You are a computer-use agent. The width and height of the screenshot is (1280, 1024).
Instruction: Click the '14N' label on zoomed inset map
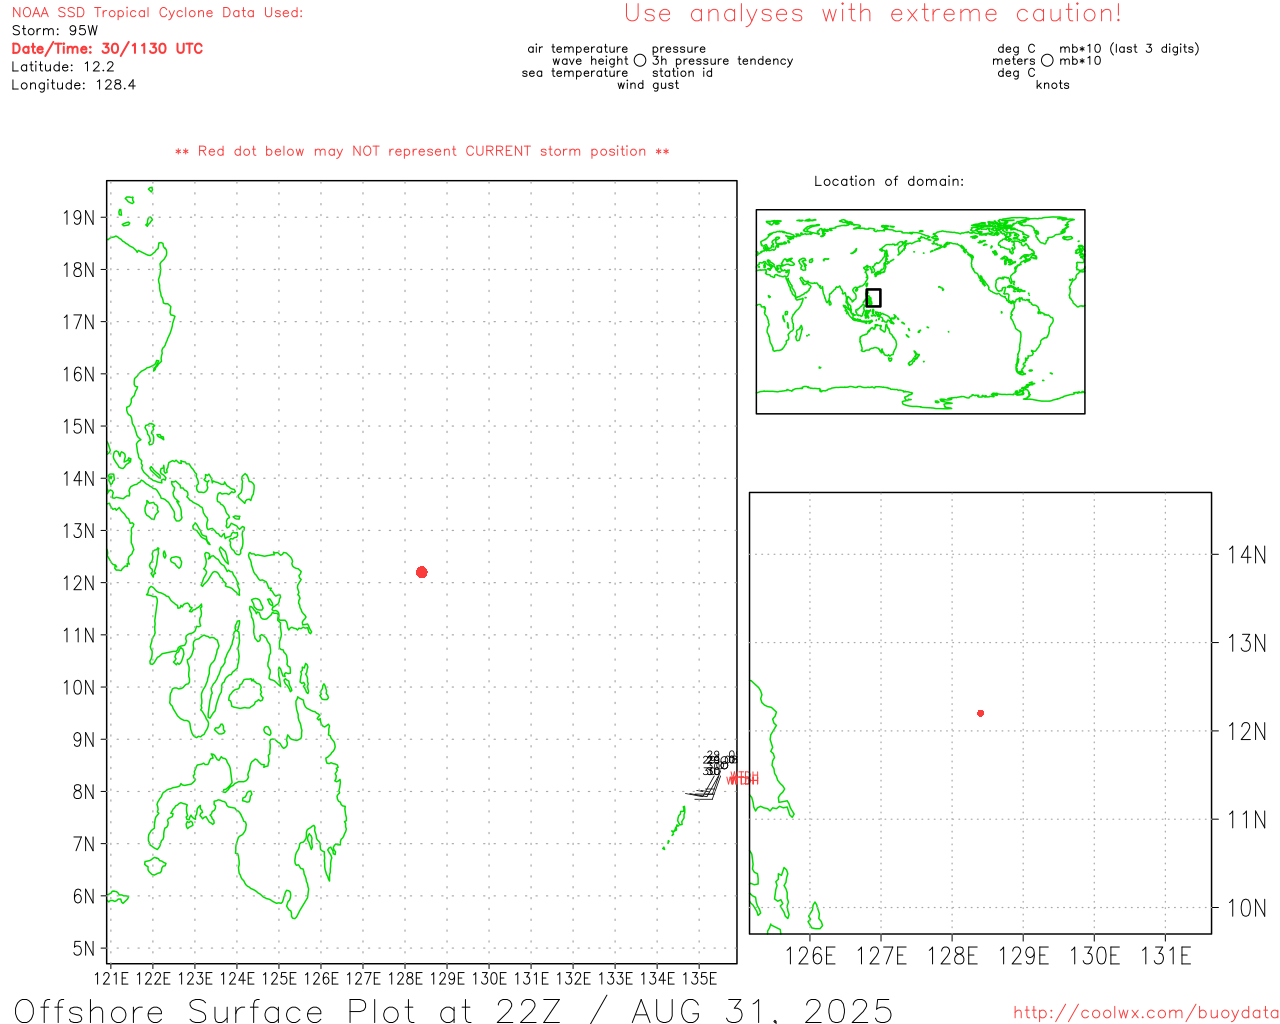tap(1247, 555)
